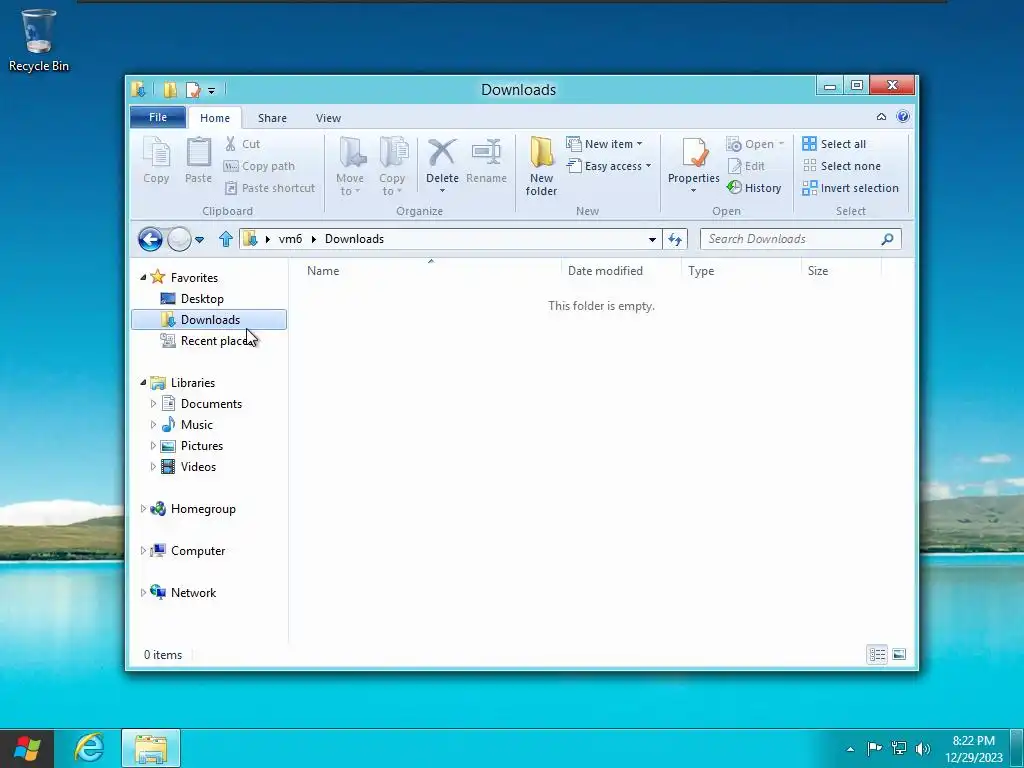1024x768 pixels.
Task: Open the Properties dropdown arrow
Action: pos(694,191)
